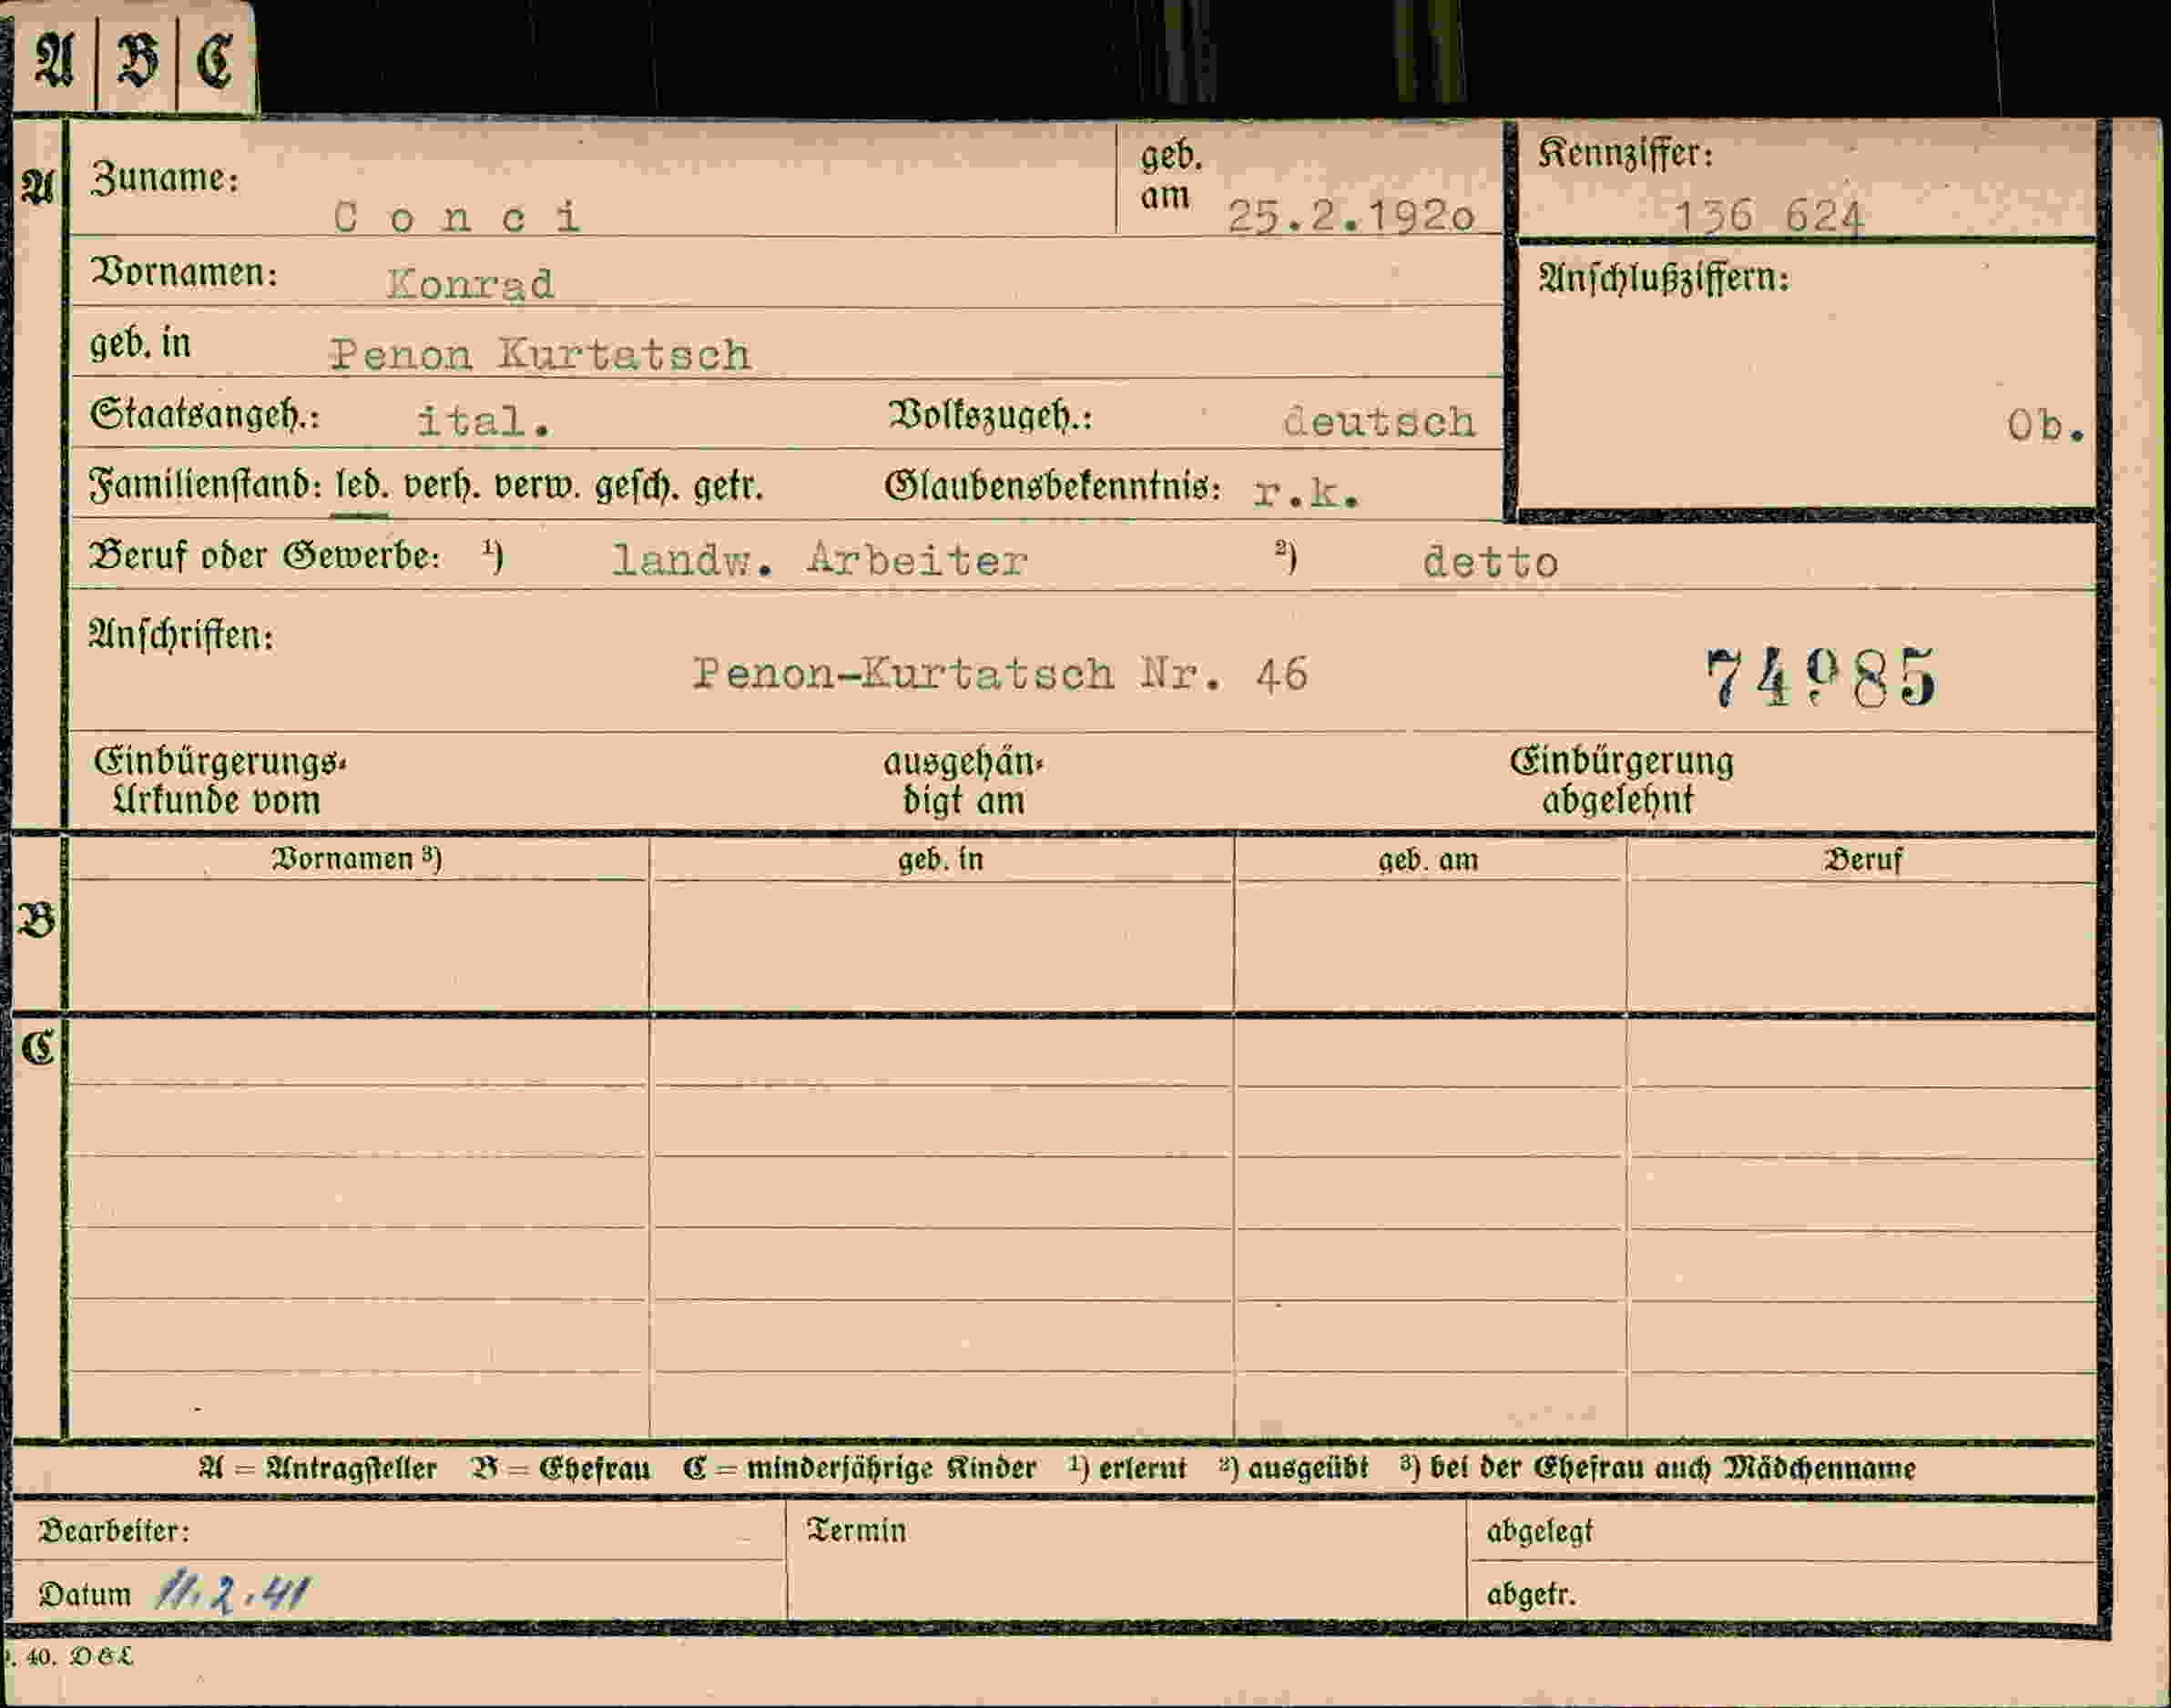Click the "Zuname:" field label
Screen dimensions: 2171x1708
[x=165, y=178]
